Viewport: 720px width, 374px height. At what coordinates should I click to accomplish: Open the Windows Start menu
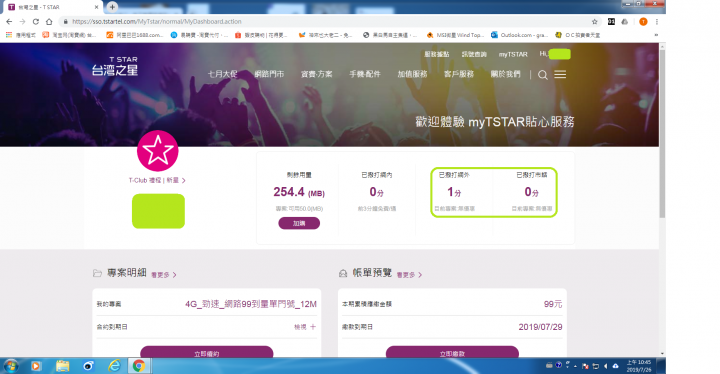pos(11,366)
